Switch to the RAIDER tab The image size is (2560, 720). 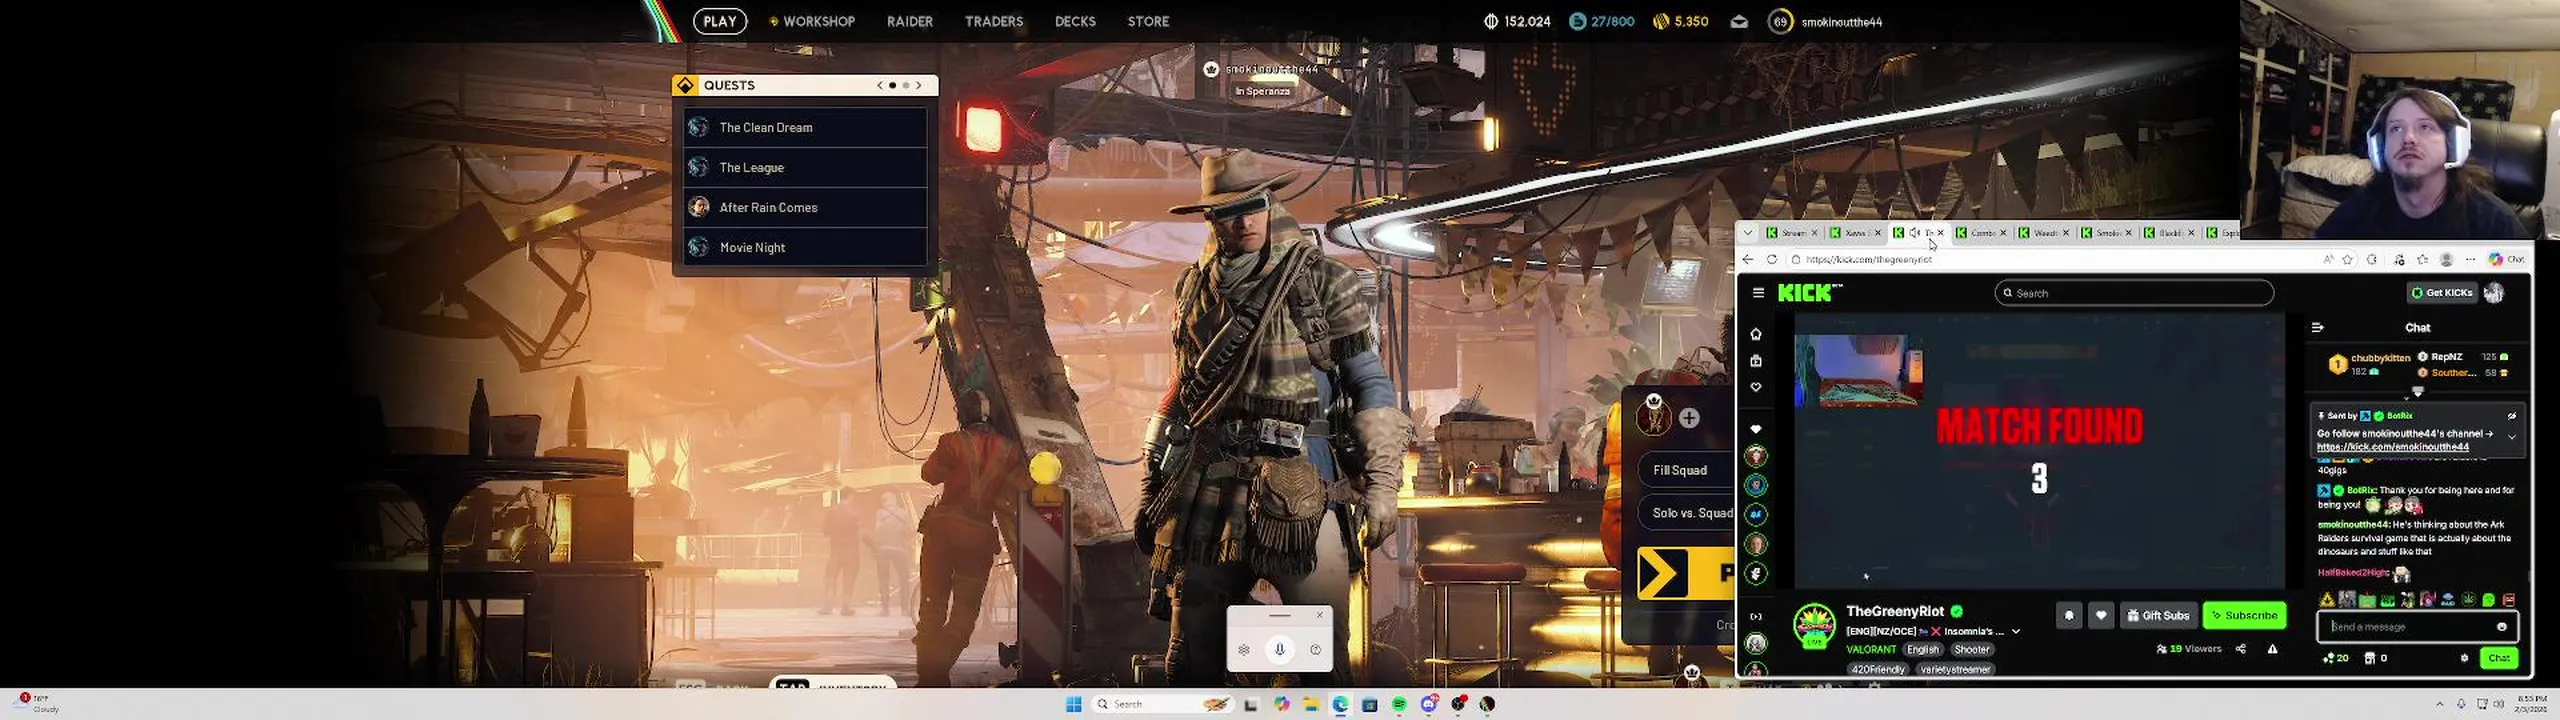pyautogui.click(x=909, y=21)
